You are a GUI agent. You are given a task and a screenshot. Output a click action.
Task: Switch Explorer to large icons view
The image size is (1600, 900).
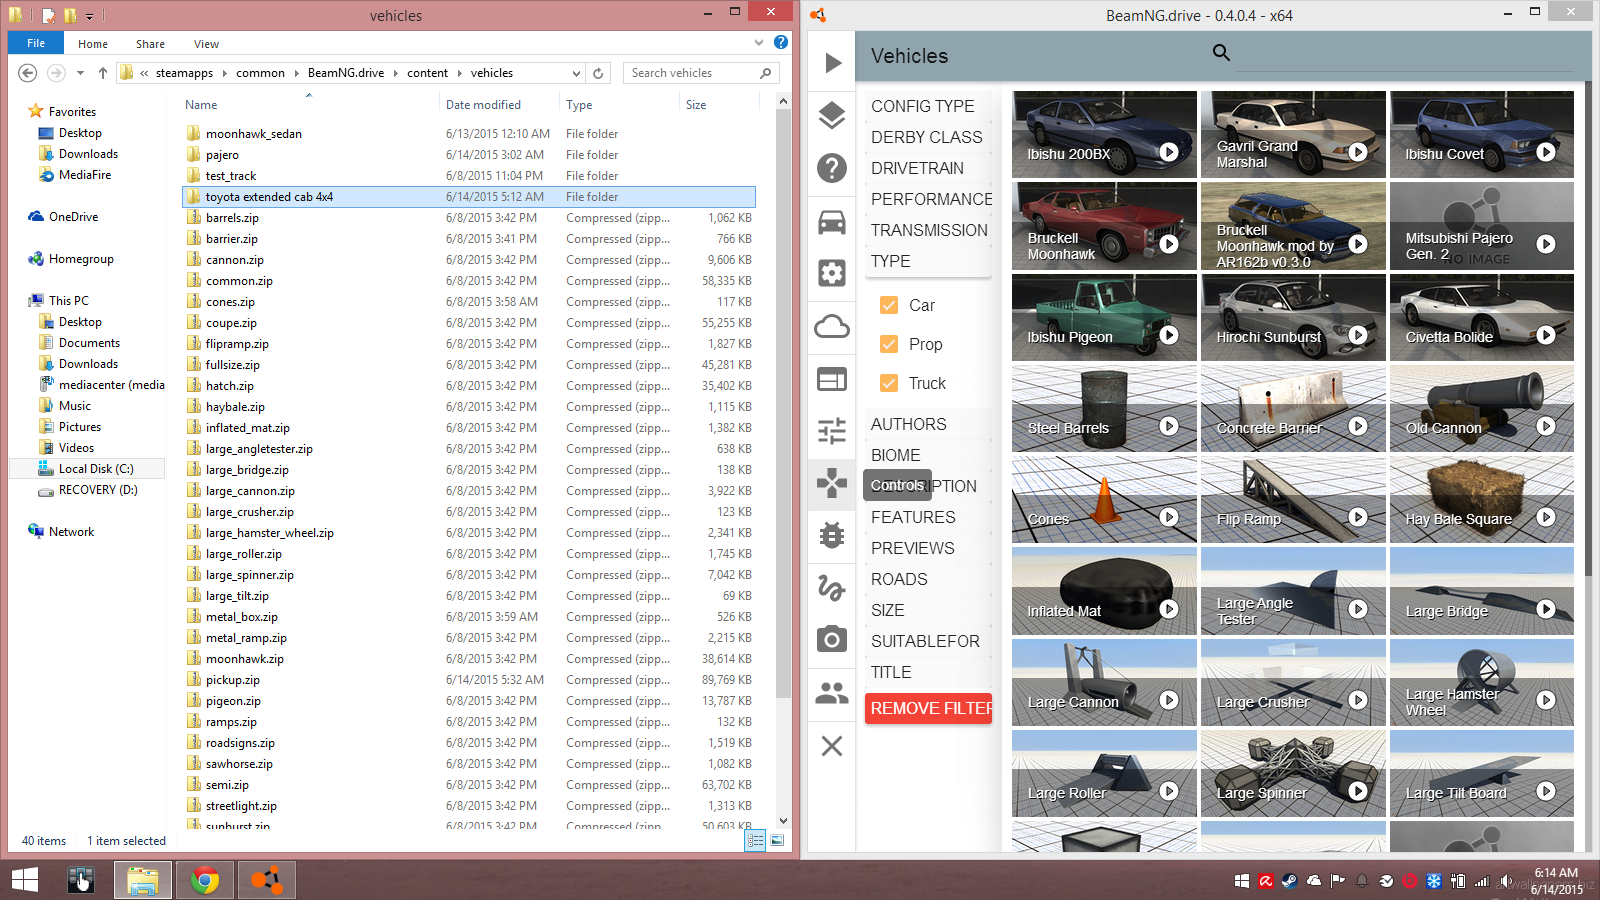pyautogui.click(x=777, y=841)
